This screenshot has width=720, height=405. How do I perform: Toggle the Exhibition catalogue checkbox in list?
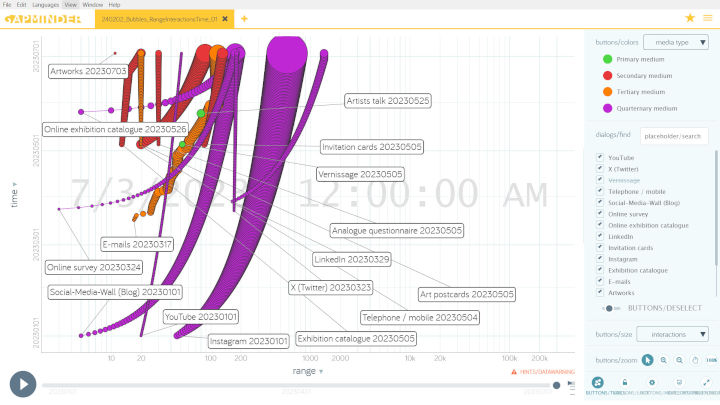point(600,270)
